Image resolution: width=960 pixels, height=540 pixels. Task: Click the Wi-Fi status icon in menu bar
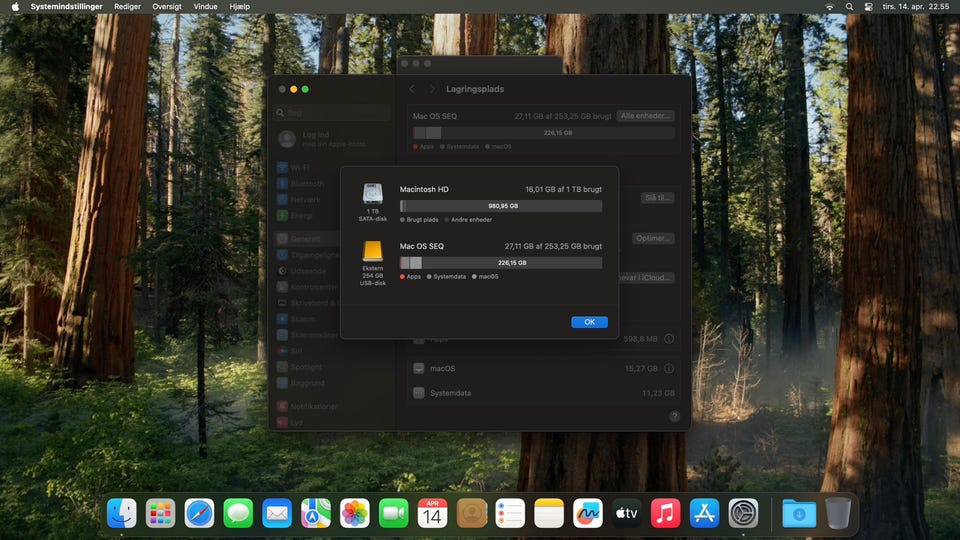829,6
